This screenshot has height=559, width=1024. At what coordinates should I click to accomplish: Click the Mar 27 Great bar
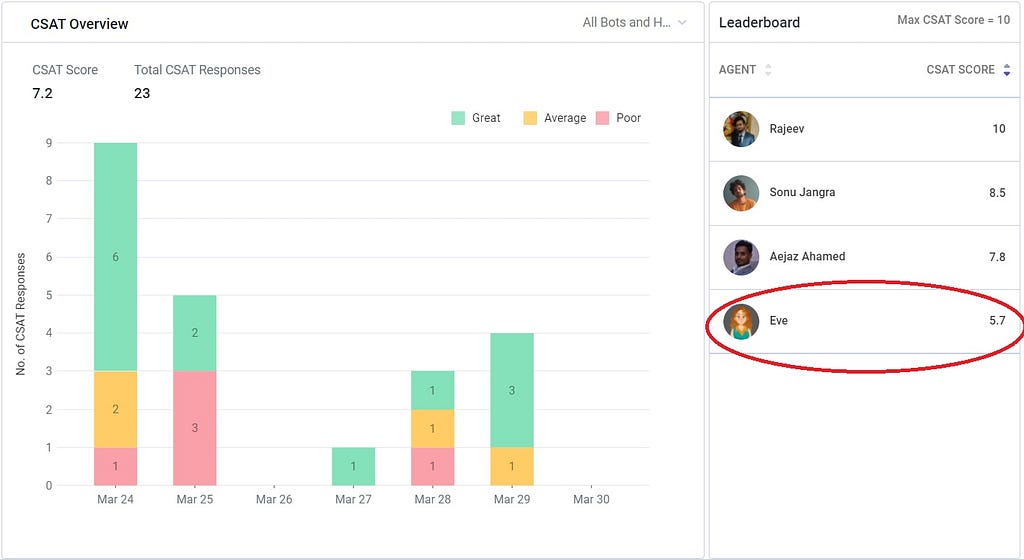point(353,466)
